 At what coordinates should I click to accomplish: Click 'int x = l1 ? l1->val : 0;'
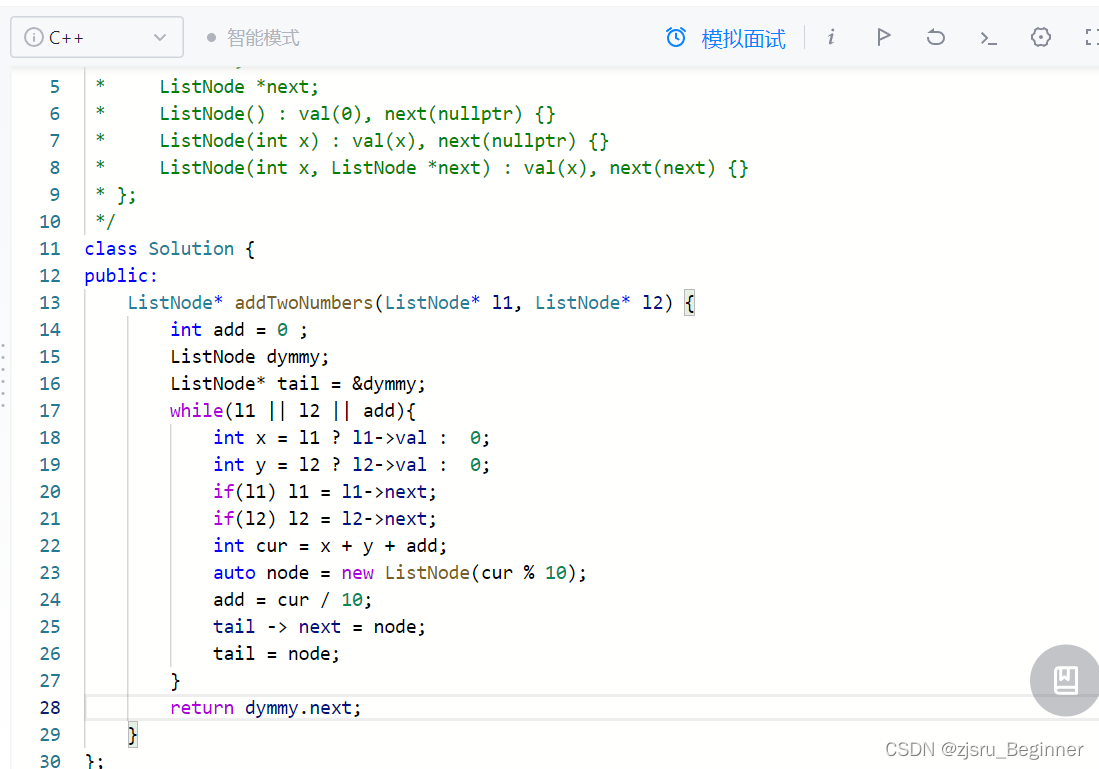pos(351,438)
